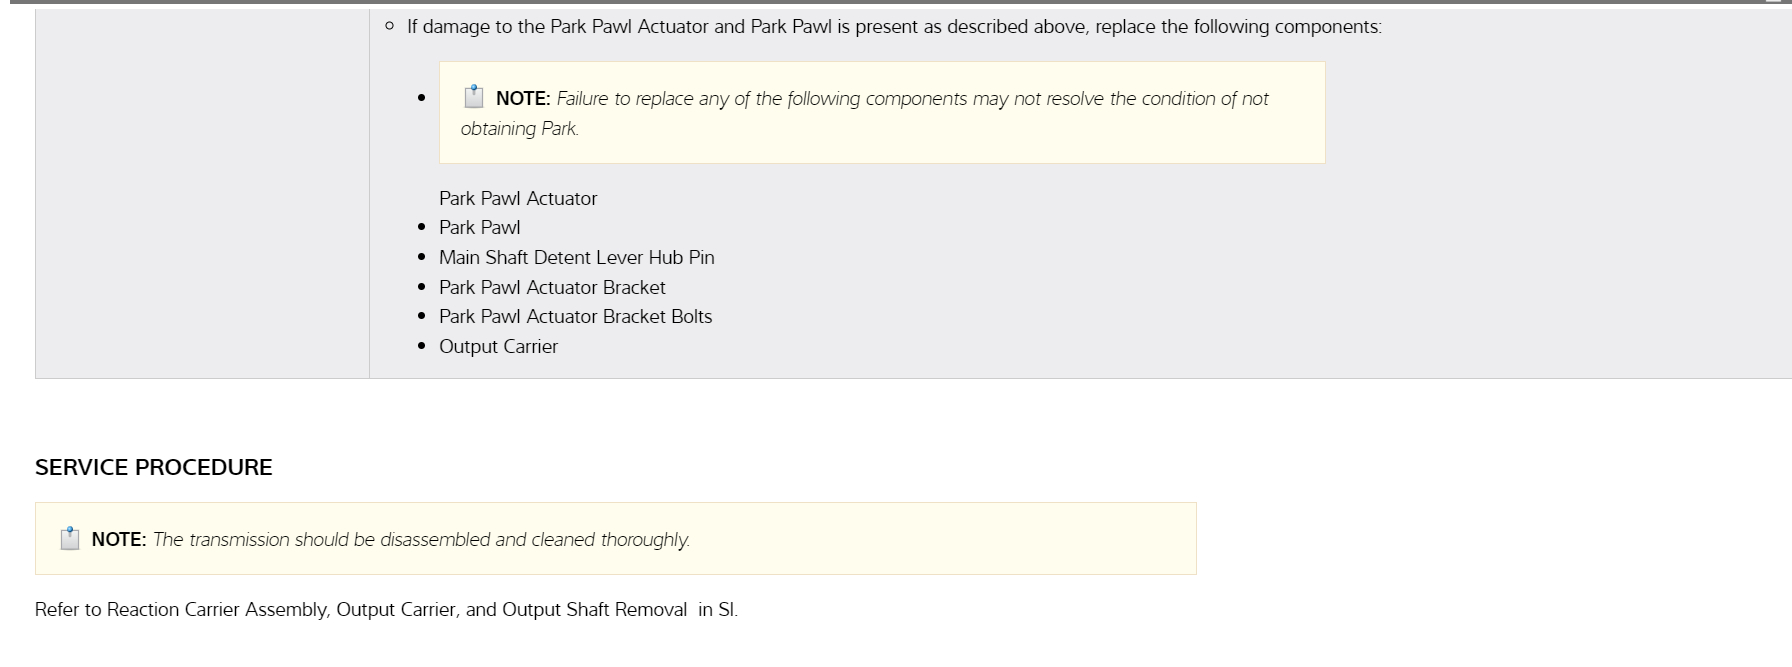Click the bold 'NOTE:' label about failure to replace
This screenshot has height=667, width=1792.
tap(523, 99)
